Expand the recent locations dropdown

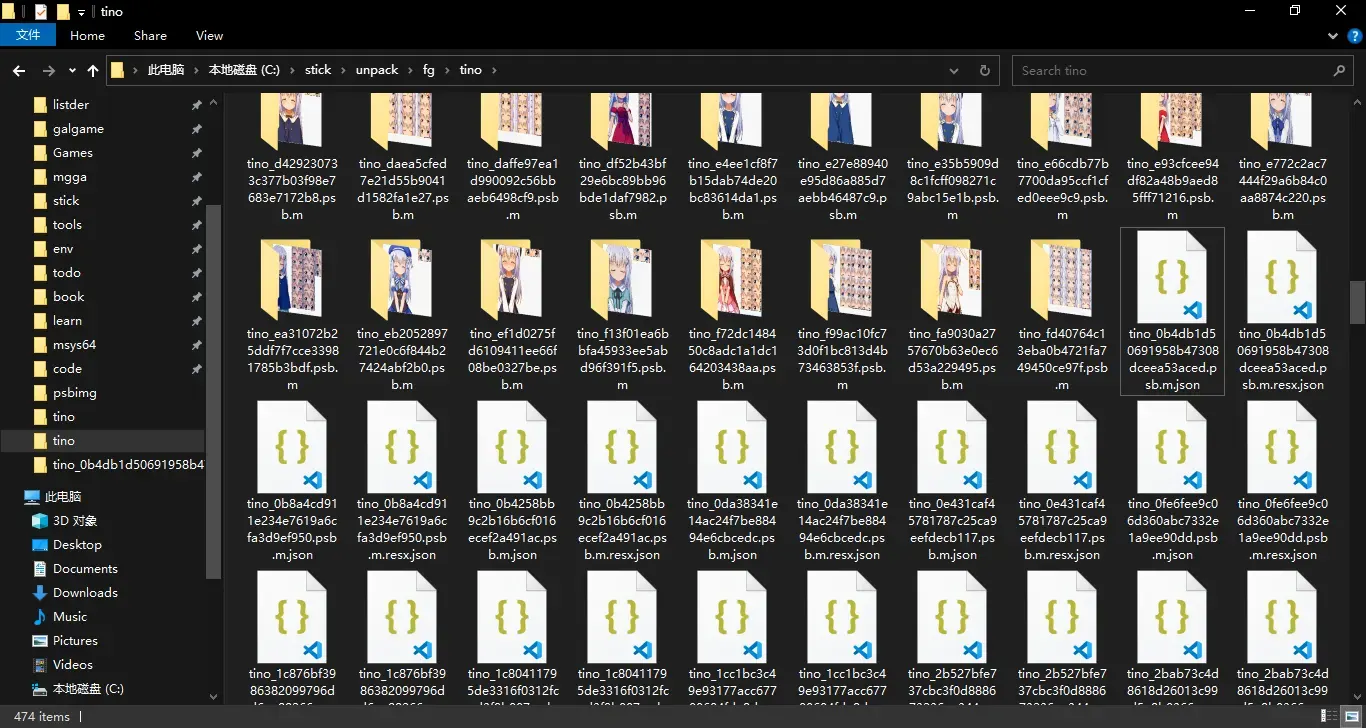click(72, 71)
